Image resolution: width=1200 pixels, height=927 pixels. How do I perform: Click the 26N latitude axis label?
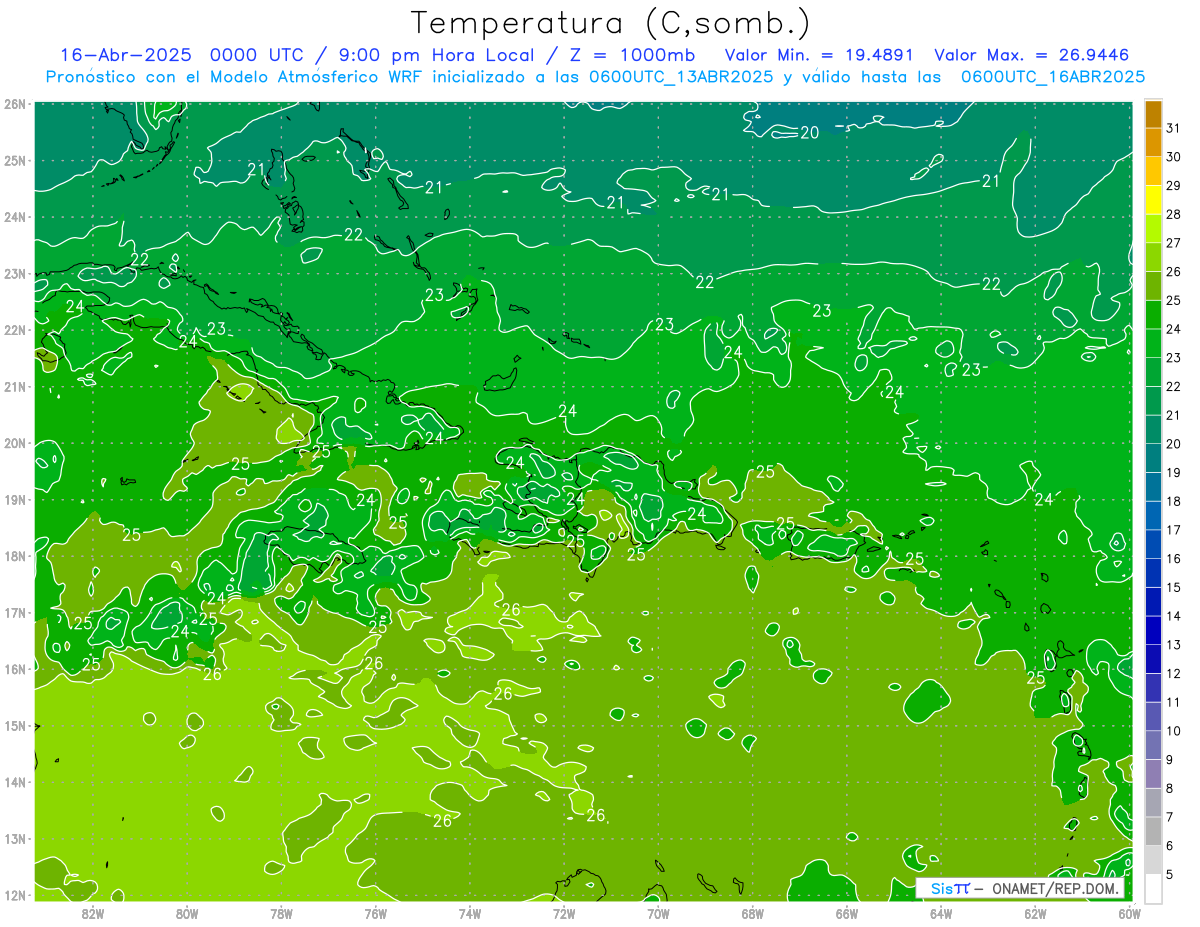(x=15, y=104)
